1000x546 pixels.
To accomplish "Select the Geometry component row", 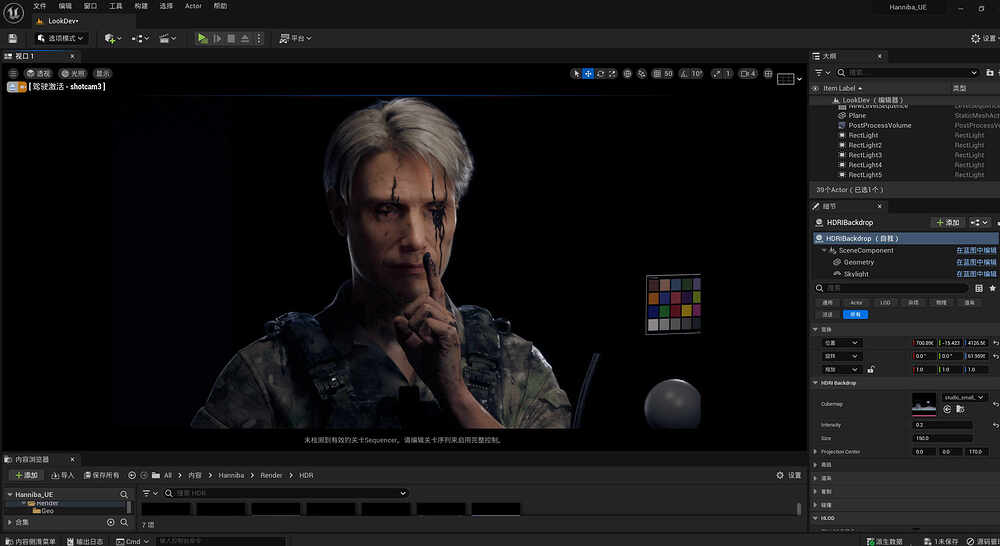I will [858, 262].
